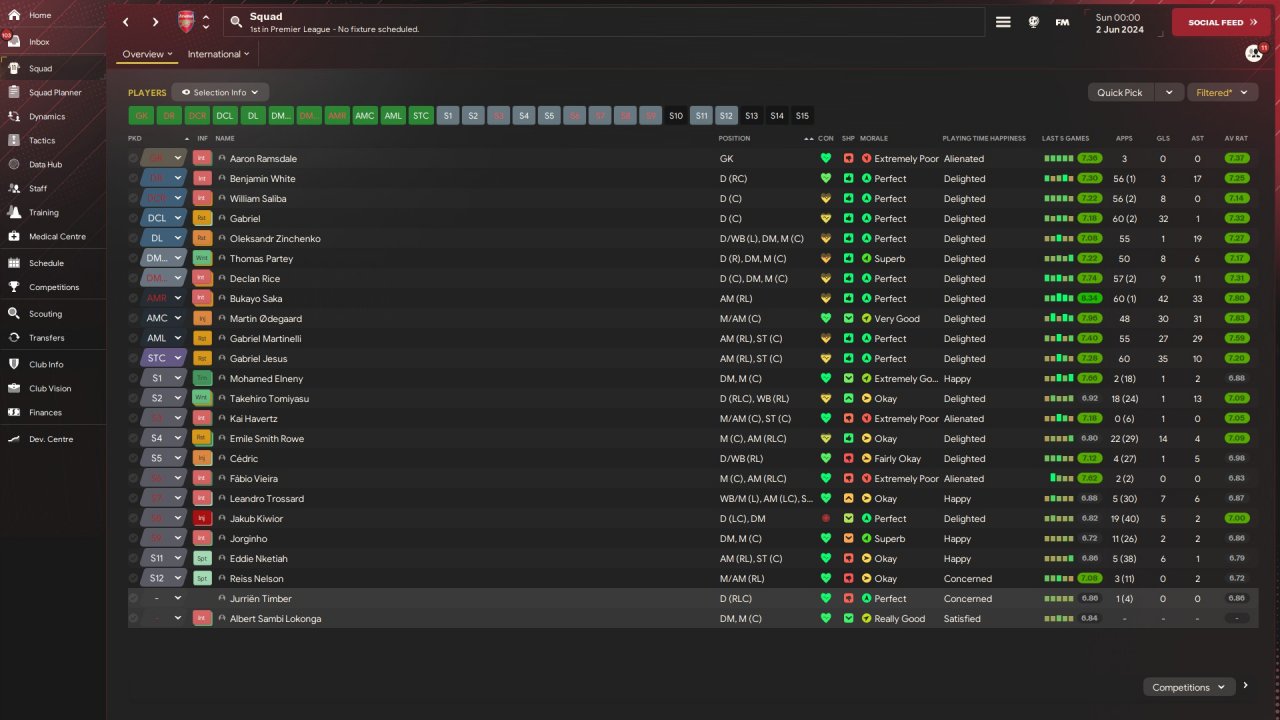Select the AMC position pill
This screenshot has height=720, width=1280.
pyautogui.click(x=365, y=116)
